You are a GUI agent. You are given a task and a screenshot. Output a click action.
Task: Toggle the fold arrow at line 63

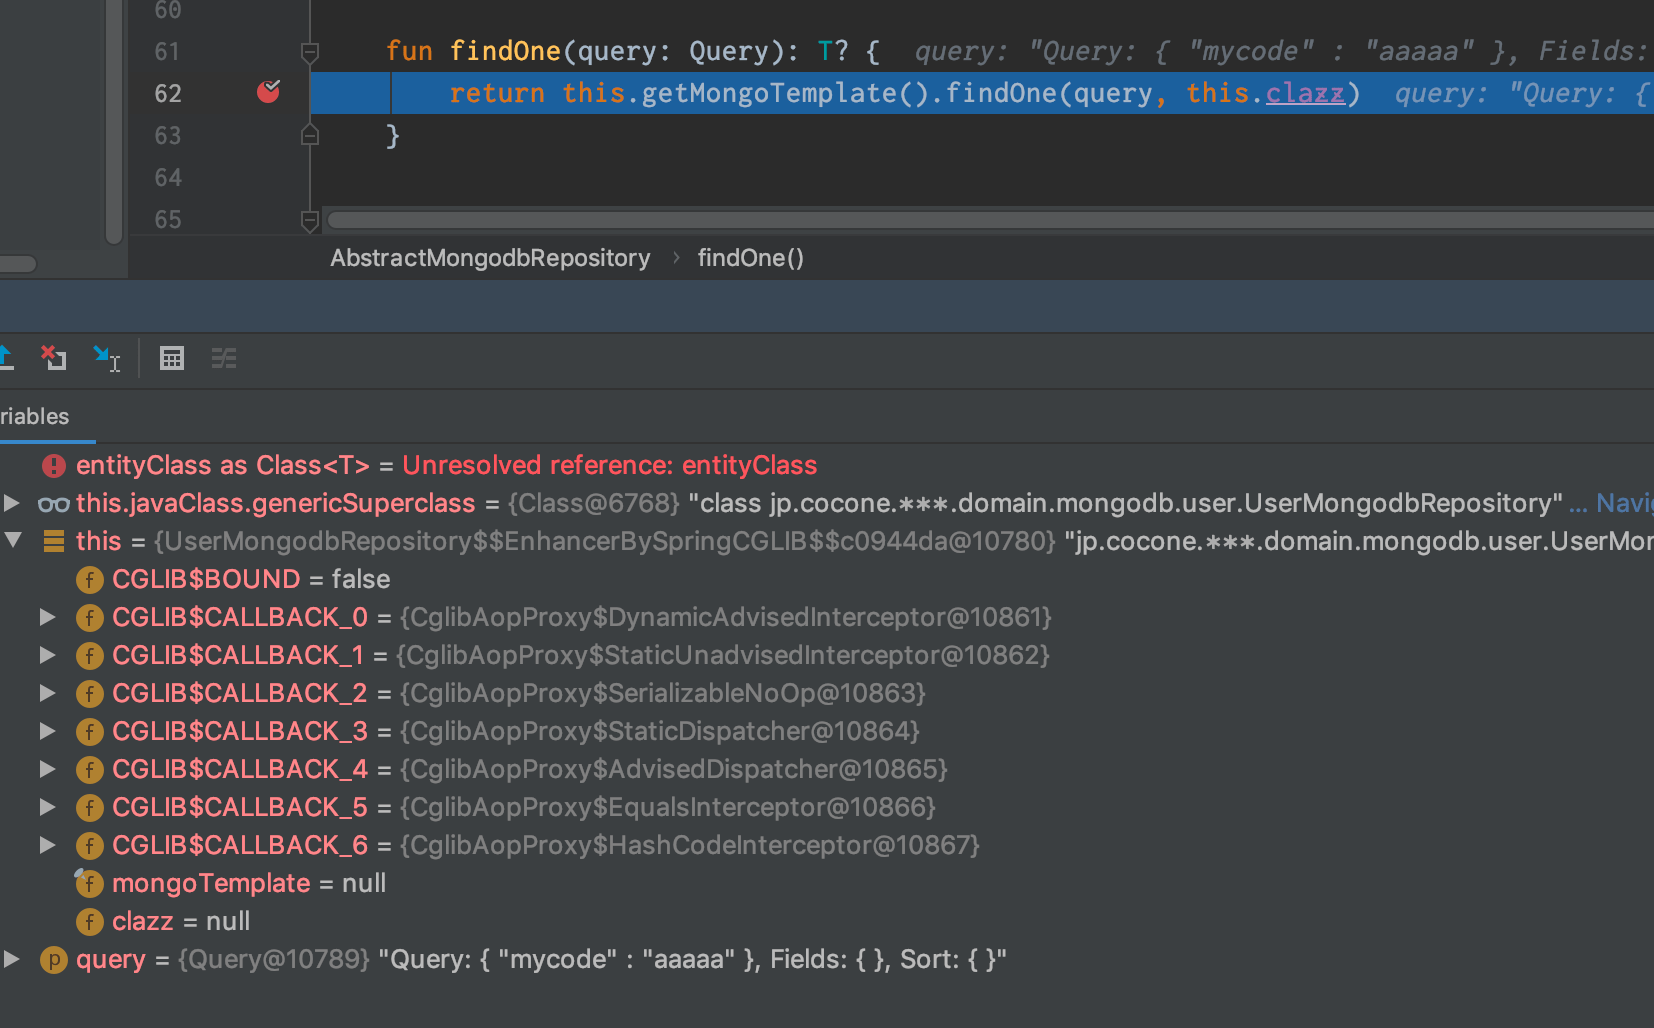(309, 134)
